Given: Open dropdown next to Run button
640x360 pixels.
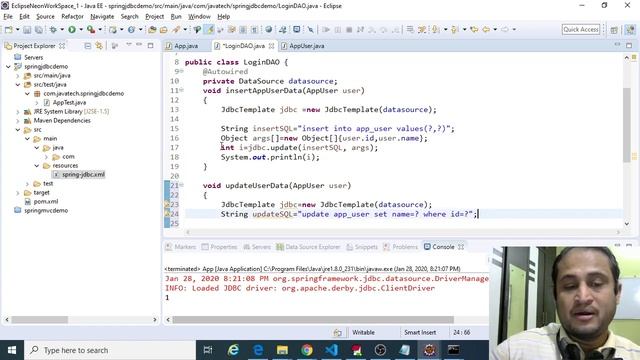Looking at the screenshot, I should coord(81,30).
